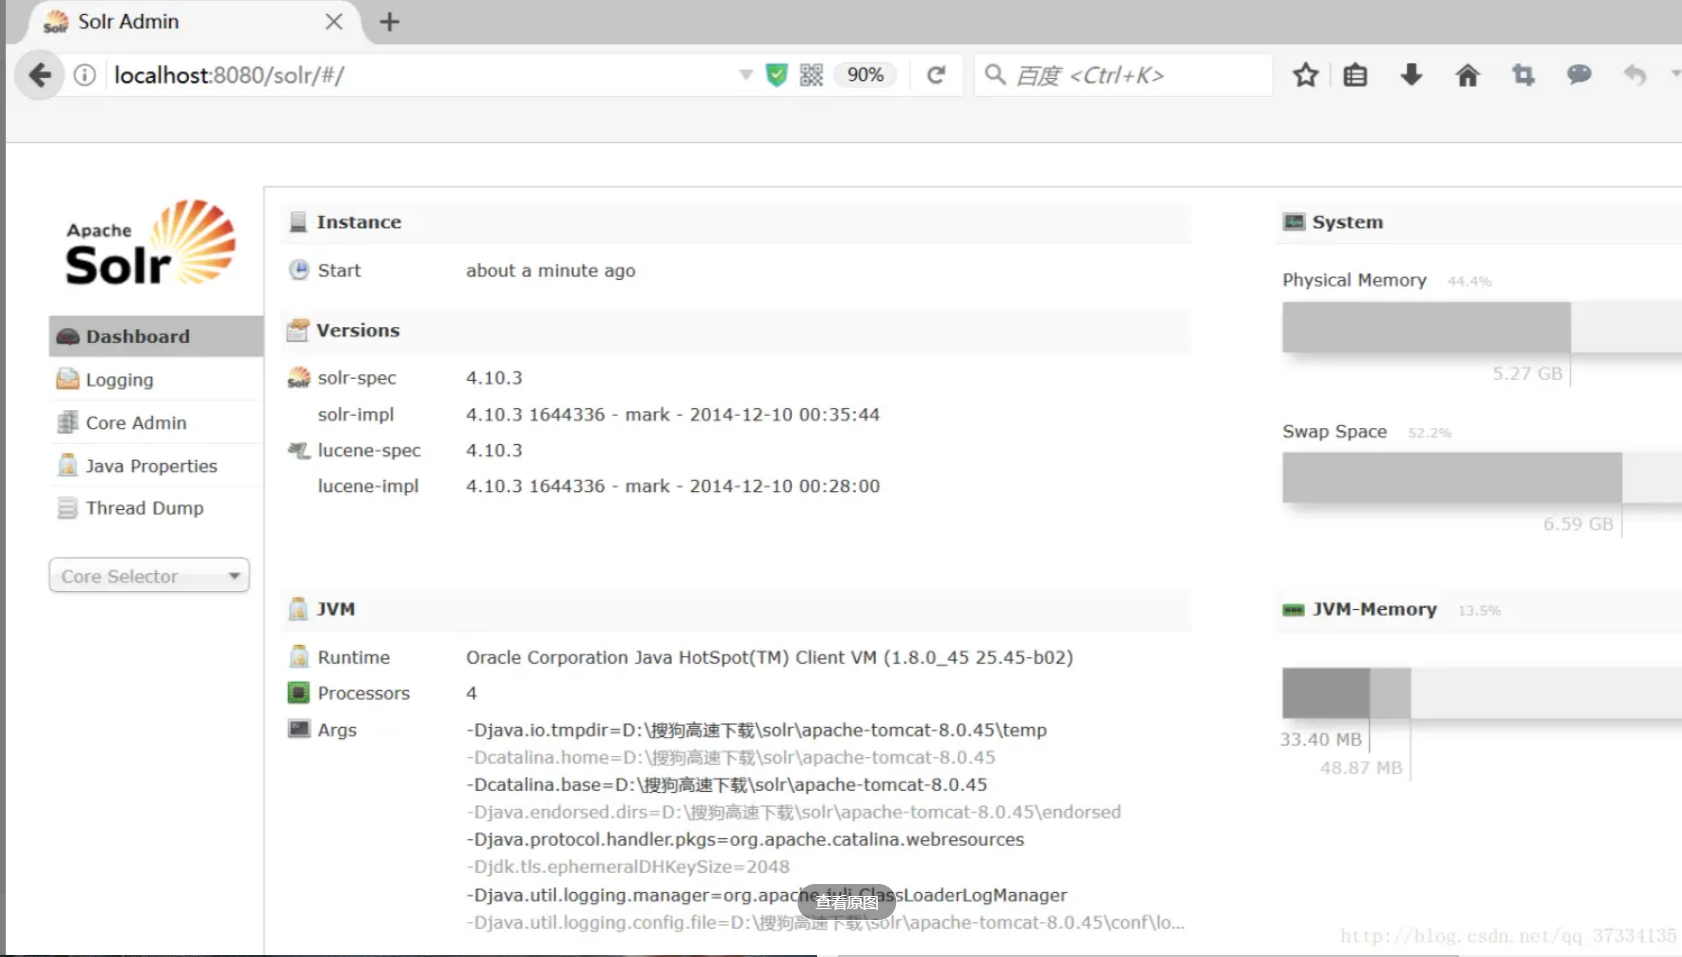Click the Instance panel icon
This screenshot has height=957, width=1682.
pyautogui.click(x=297, y=221)
